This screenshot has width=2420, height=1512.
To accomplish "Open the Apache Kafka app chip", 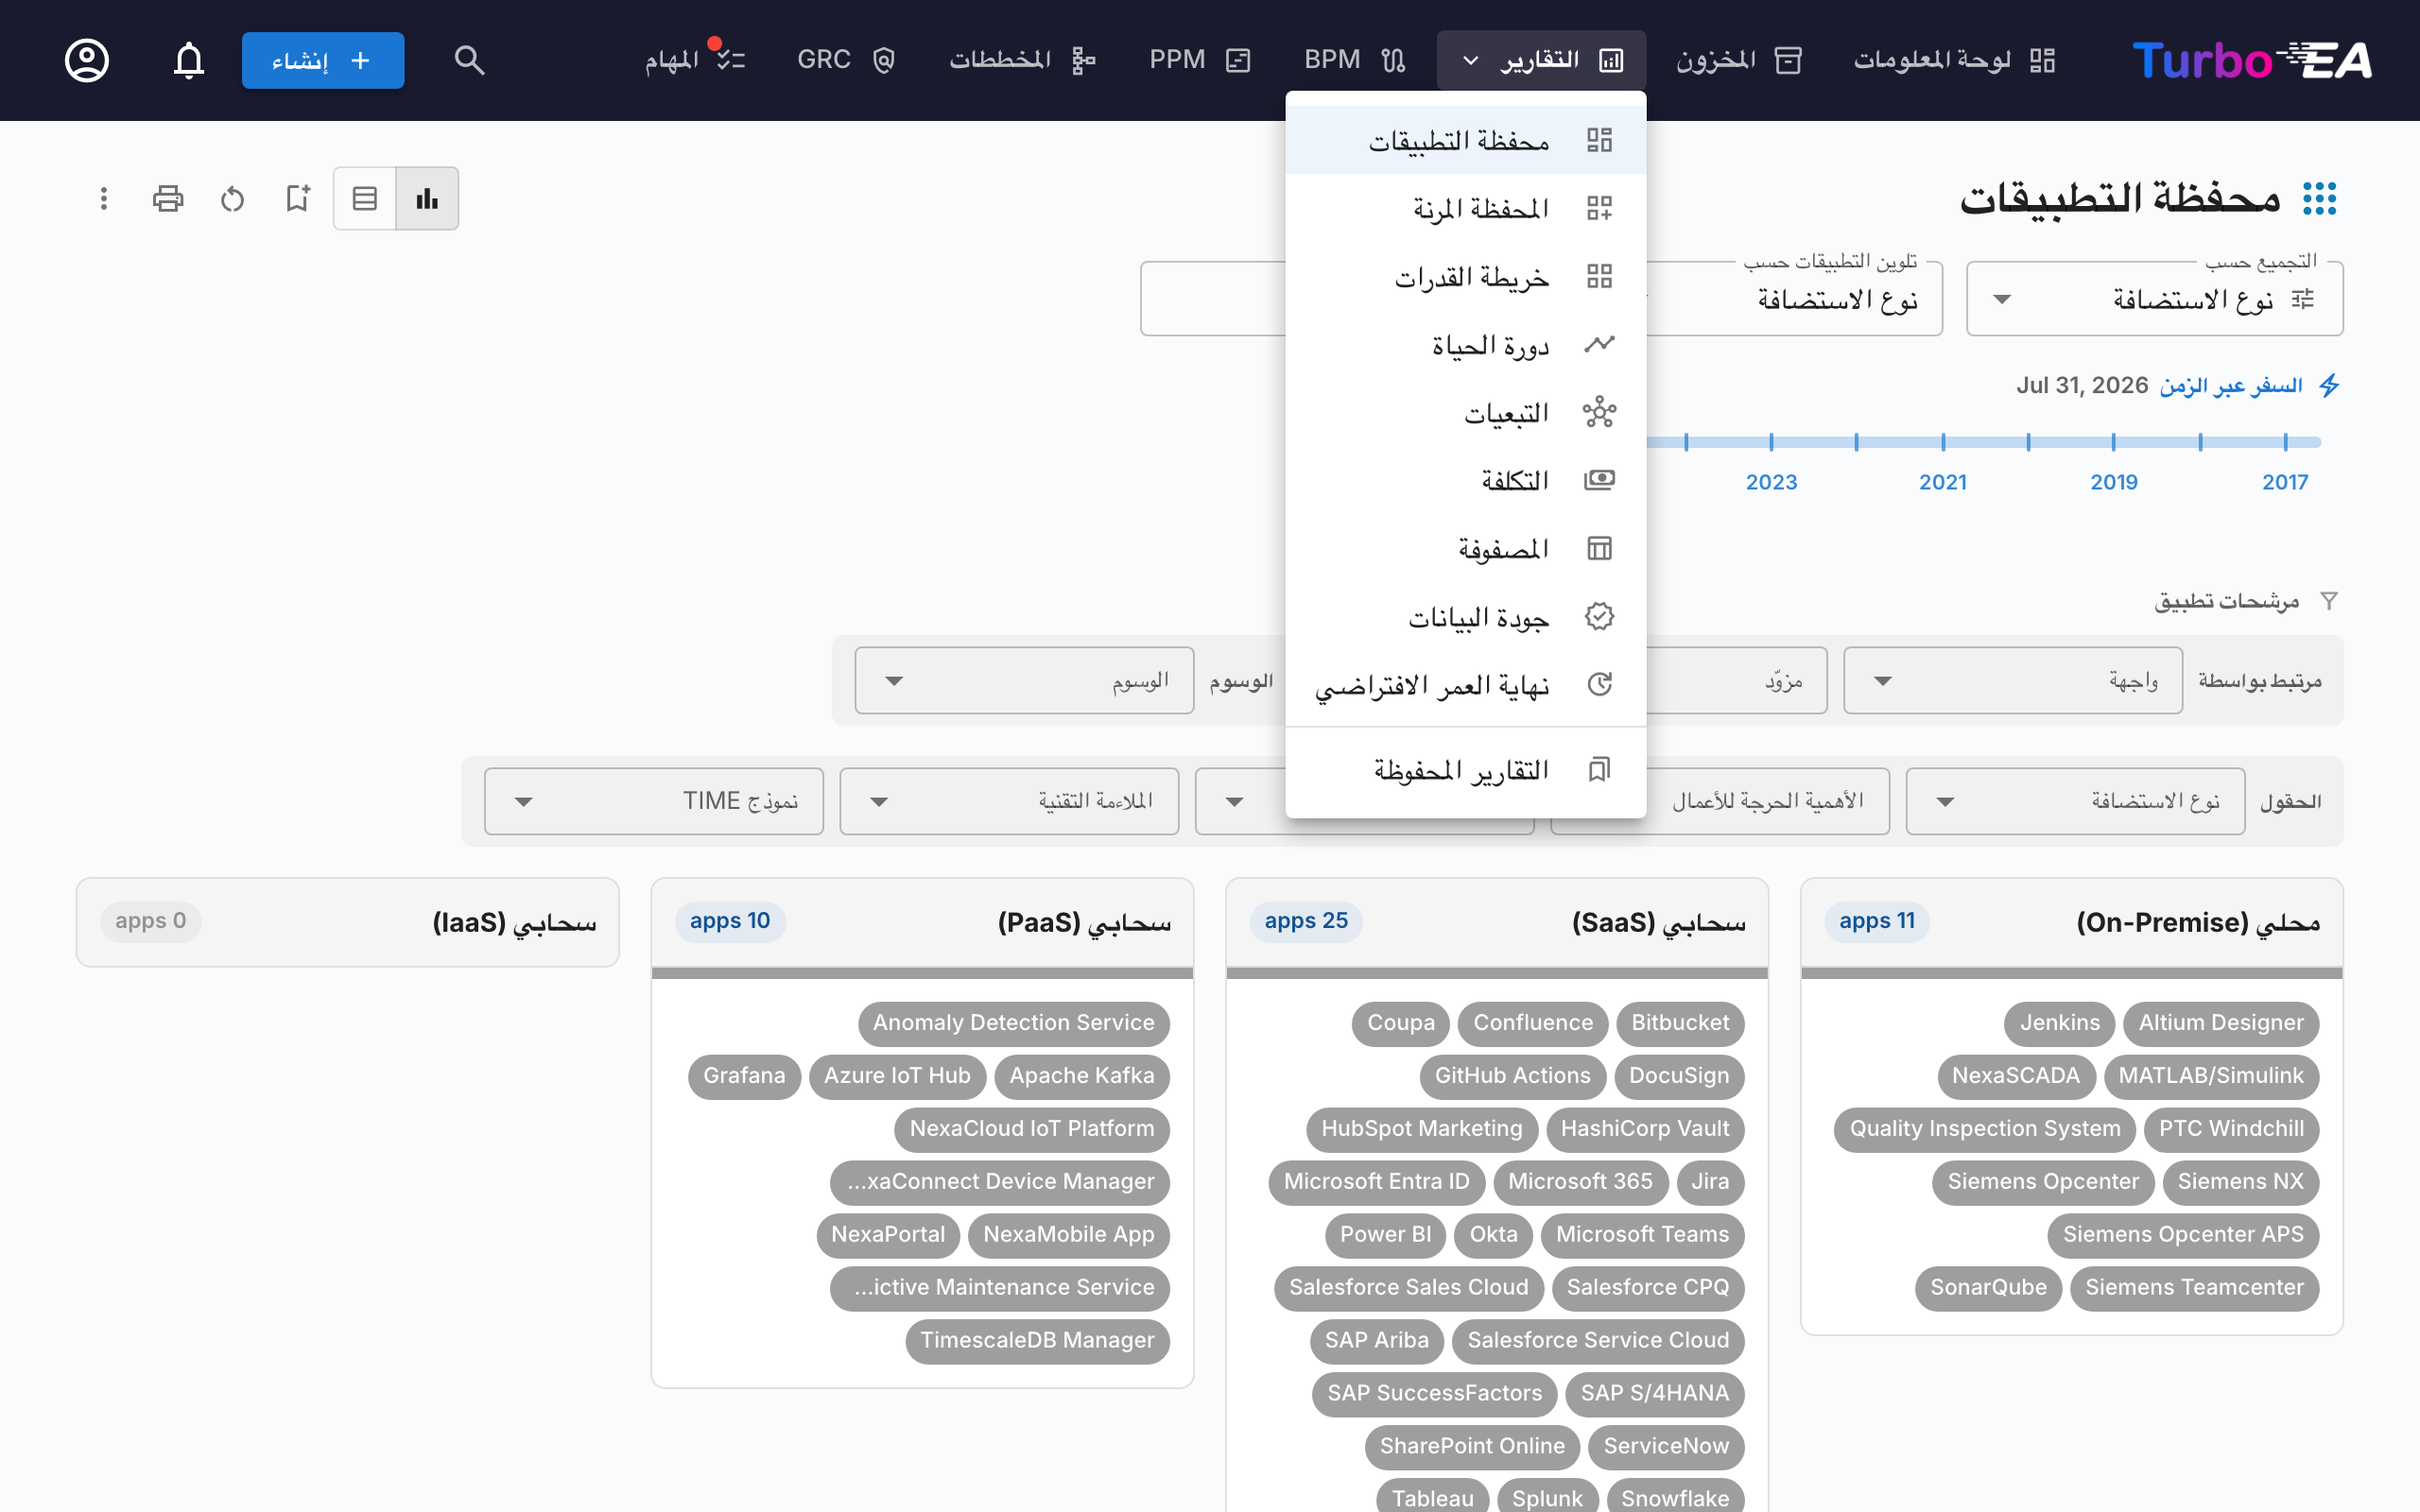I will (x=1082, y=1076).
